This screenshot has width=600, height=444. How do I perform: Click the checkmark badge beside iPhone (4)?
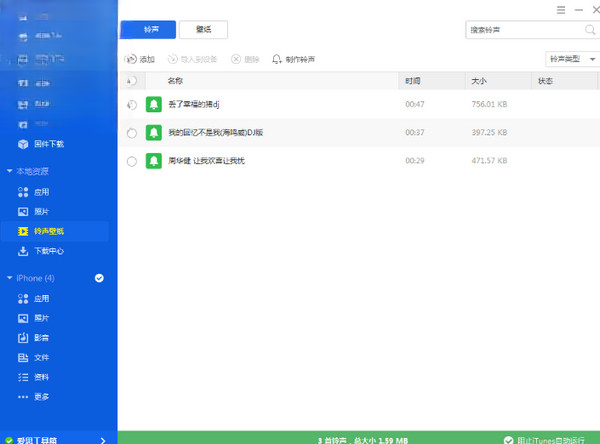99,278
